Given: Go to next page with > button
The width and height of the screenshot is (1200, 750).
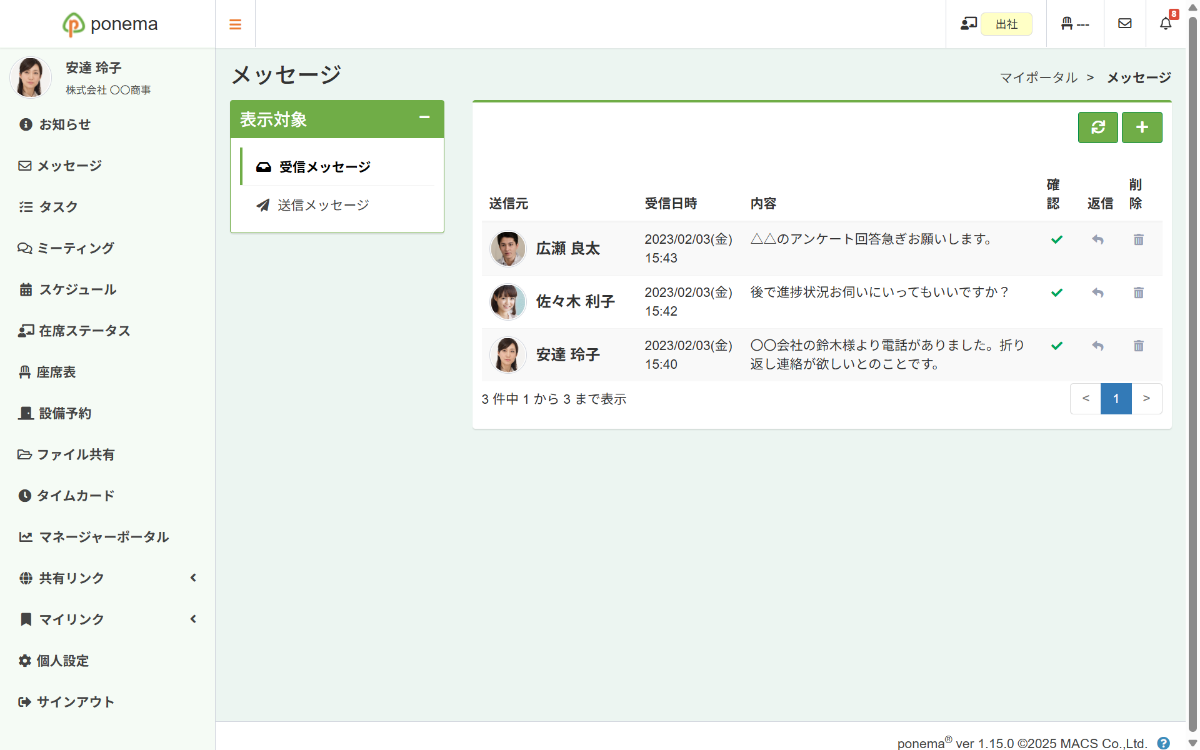Looking at the screenshot, I should 1147,398.
